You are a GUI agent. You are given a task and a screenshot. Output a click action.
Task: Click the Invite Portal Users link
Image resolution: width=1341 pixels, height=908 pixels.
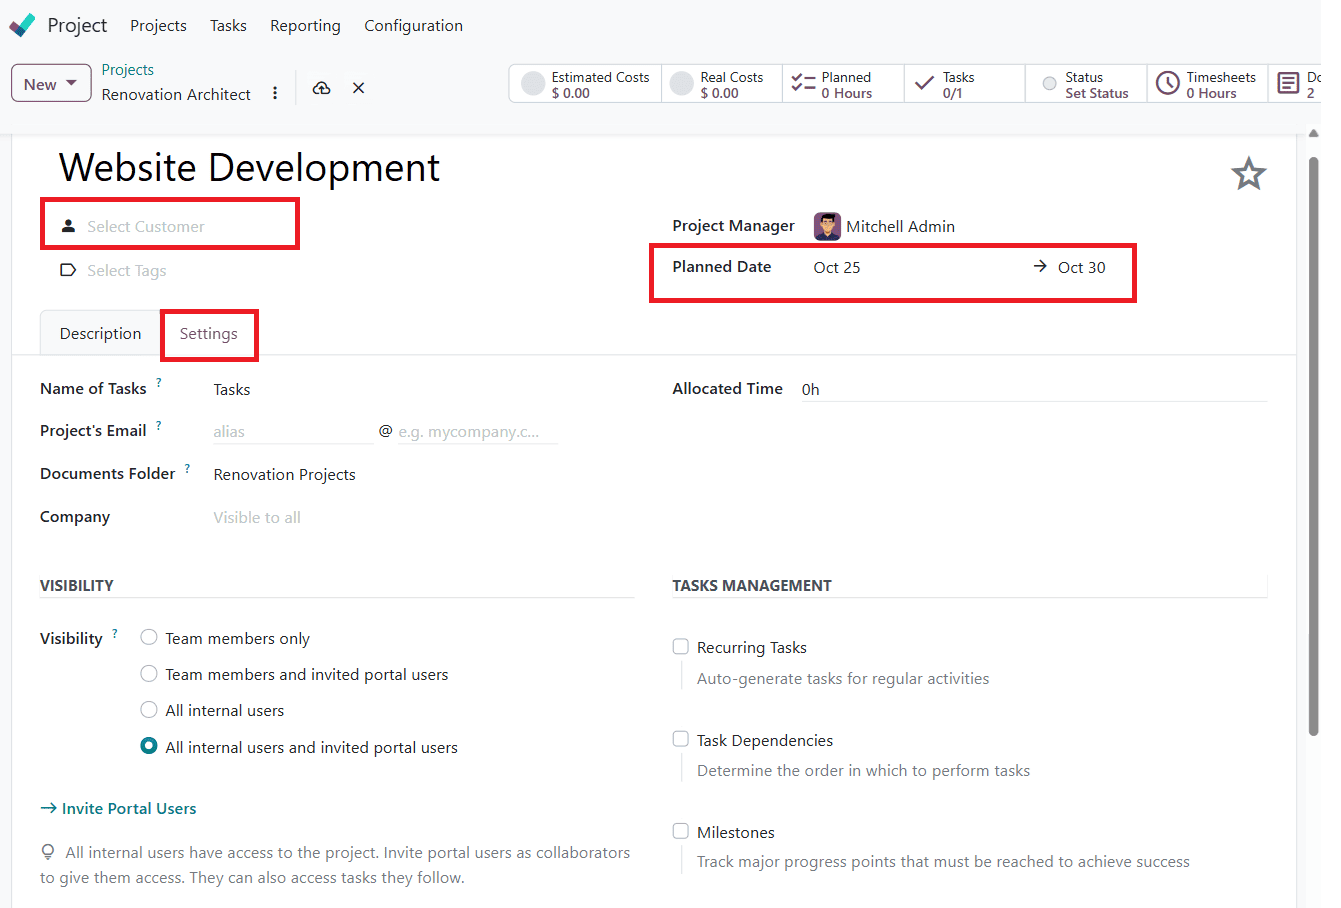click(118, 808)
